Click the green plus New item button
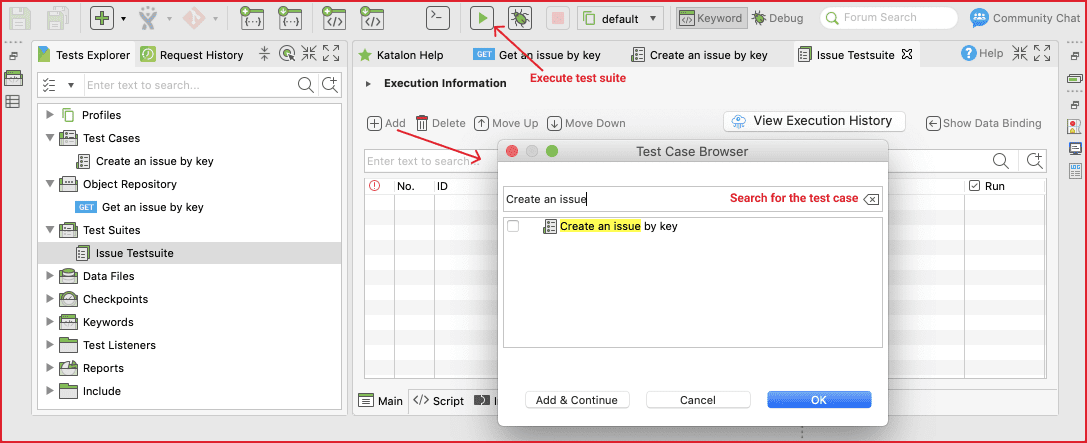 (x=102, y=18)
